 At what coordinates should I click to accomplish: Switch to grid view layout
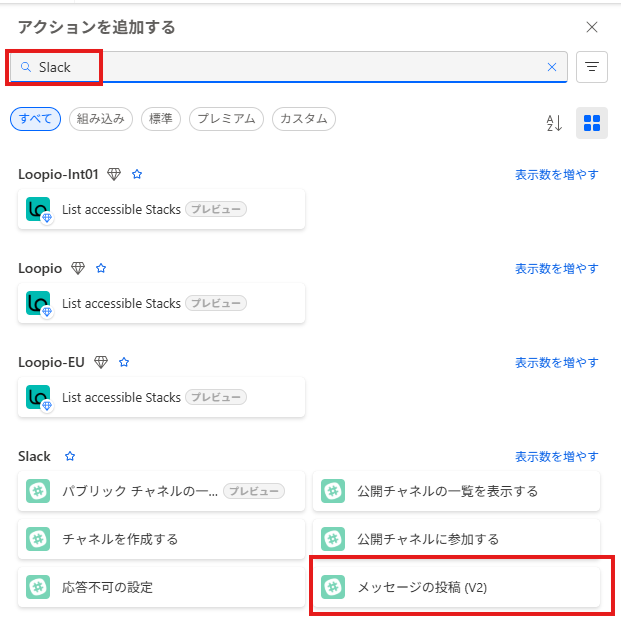[592, 123]
